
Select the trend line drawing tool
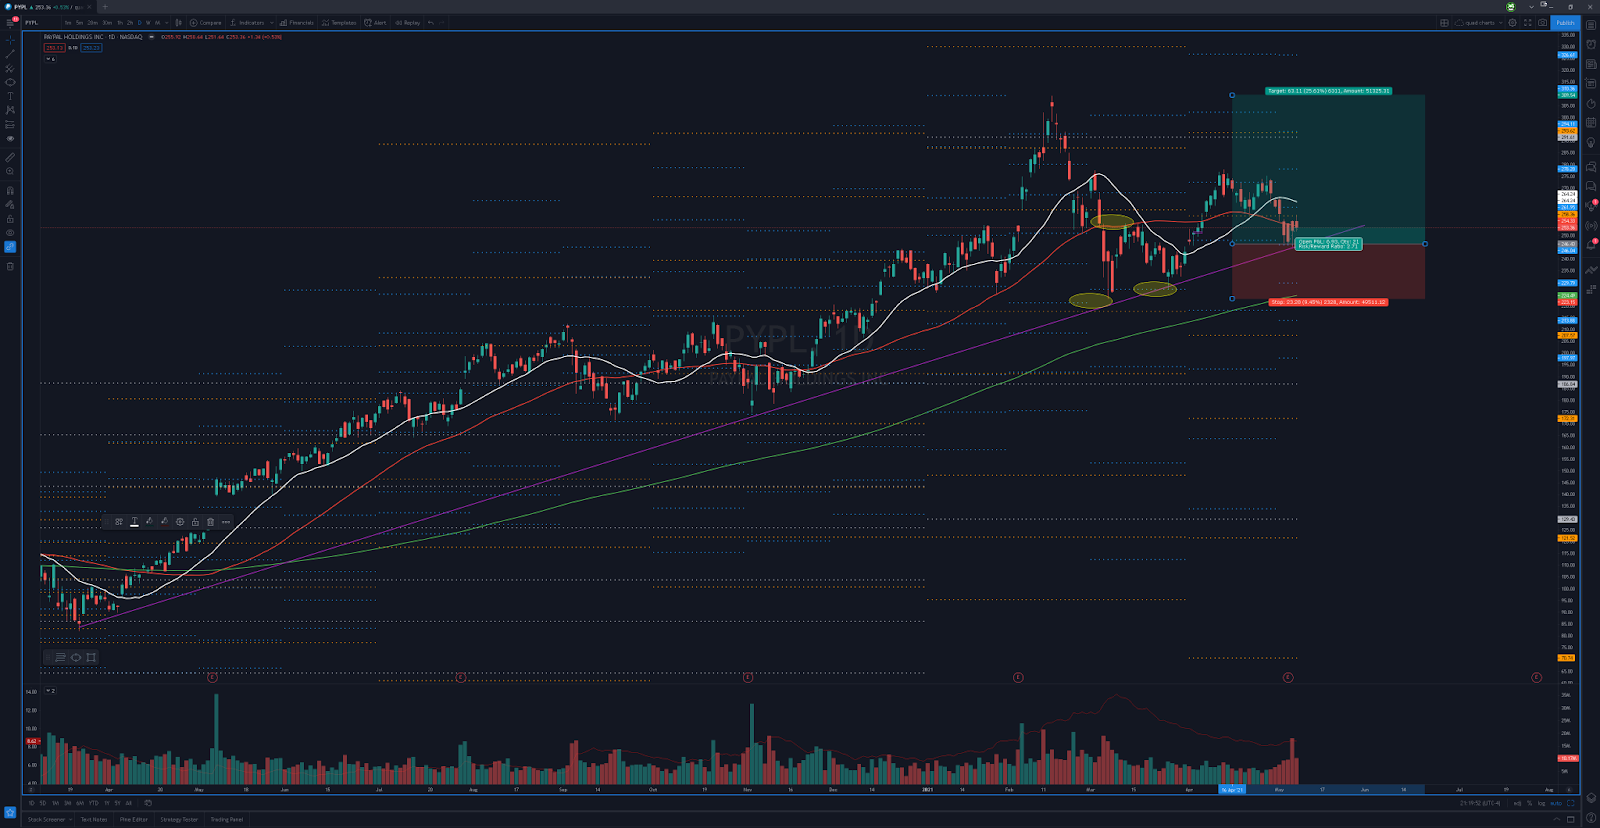coord(10,54)
